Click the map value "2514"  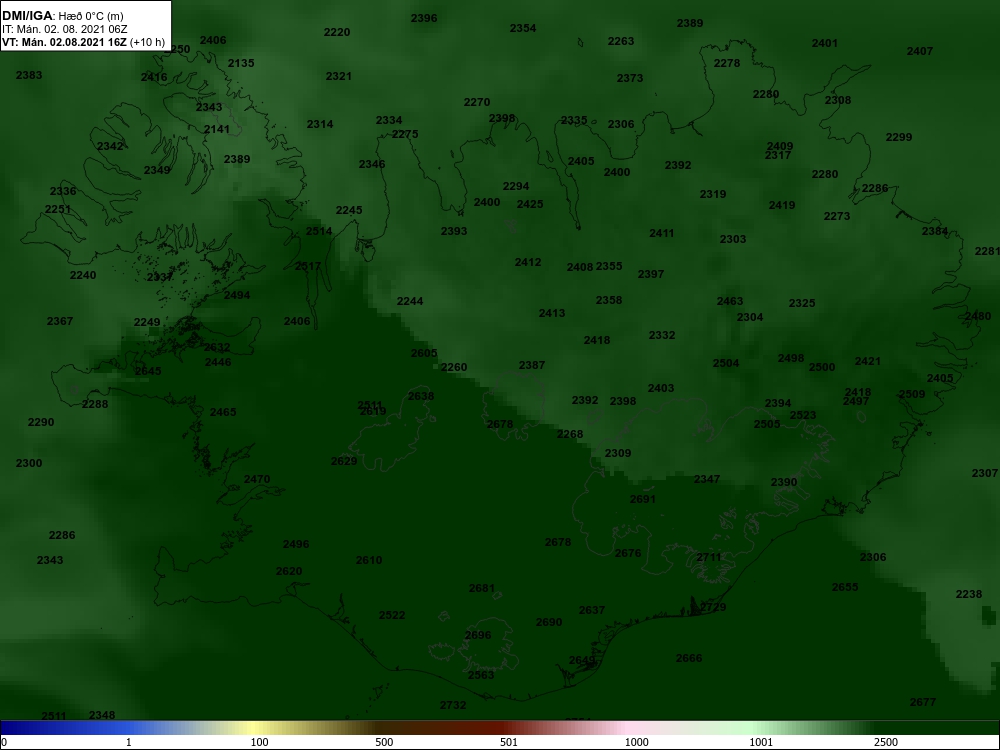click(319, 232)
